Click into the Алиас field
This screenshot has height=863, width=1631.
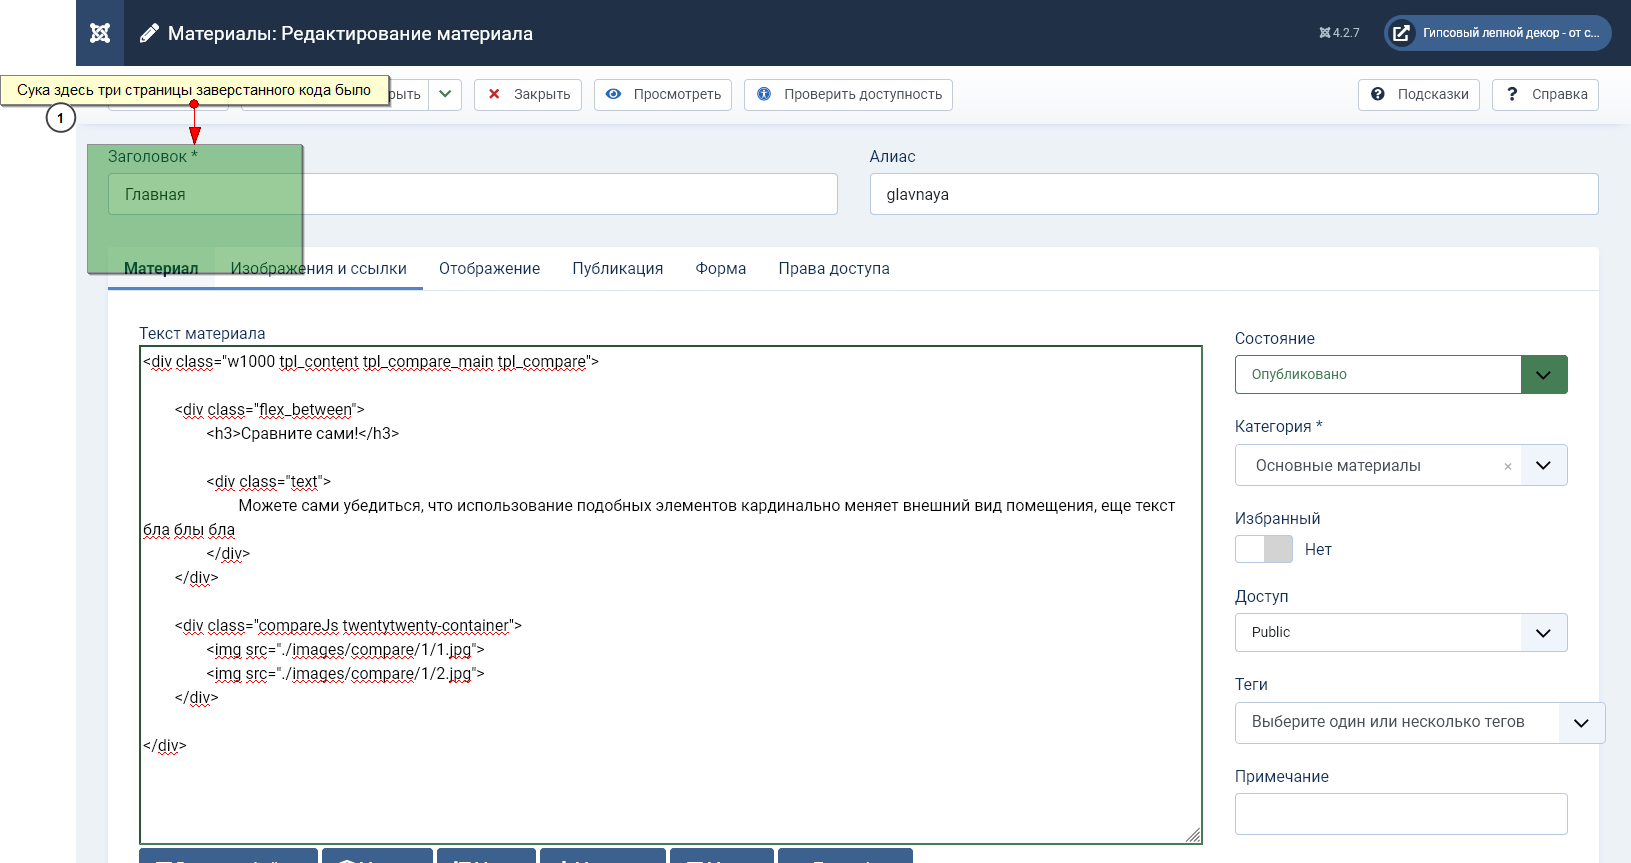point(1233,194)
